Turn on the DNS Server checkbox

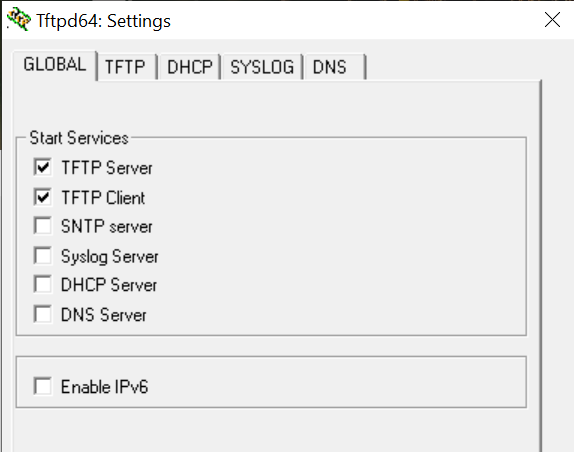tap(43, 314)
